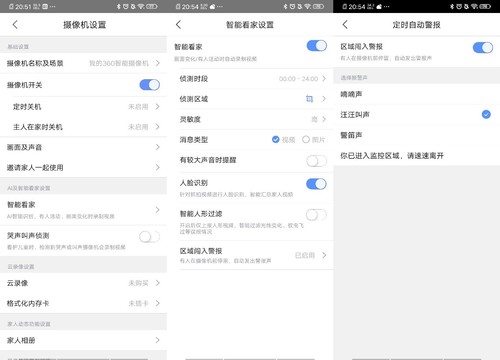Tap battery icon in 定时自动警报 status bar
The image size is (500, 360).
pos(485,6)
